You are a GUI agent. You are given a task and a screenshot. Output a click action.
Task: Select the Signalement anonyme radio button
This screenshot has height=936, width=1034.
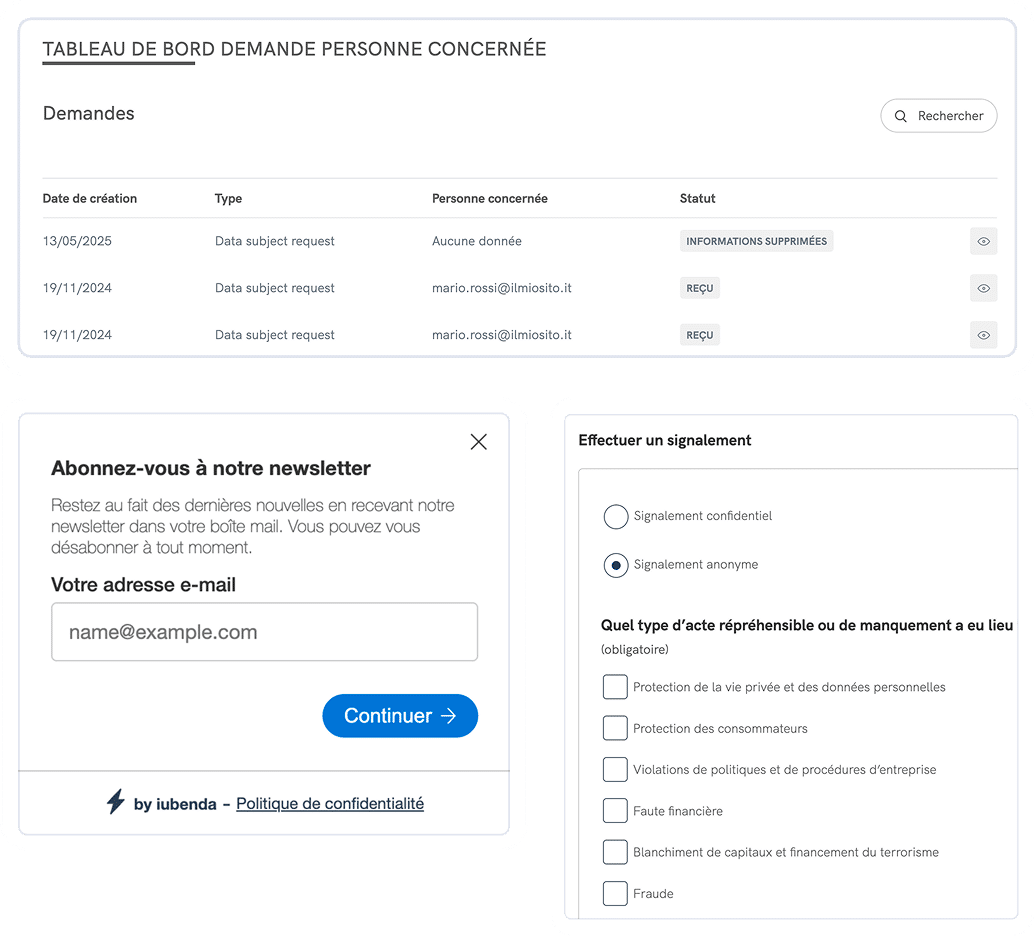pyautogui.click(x=616, y=565)
